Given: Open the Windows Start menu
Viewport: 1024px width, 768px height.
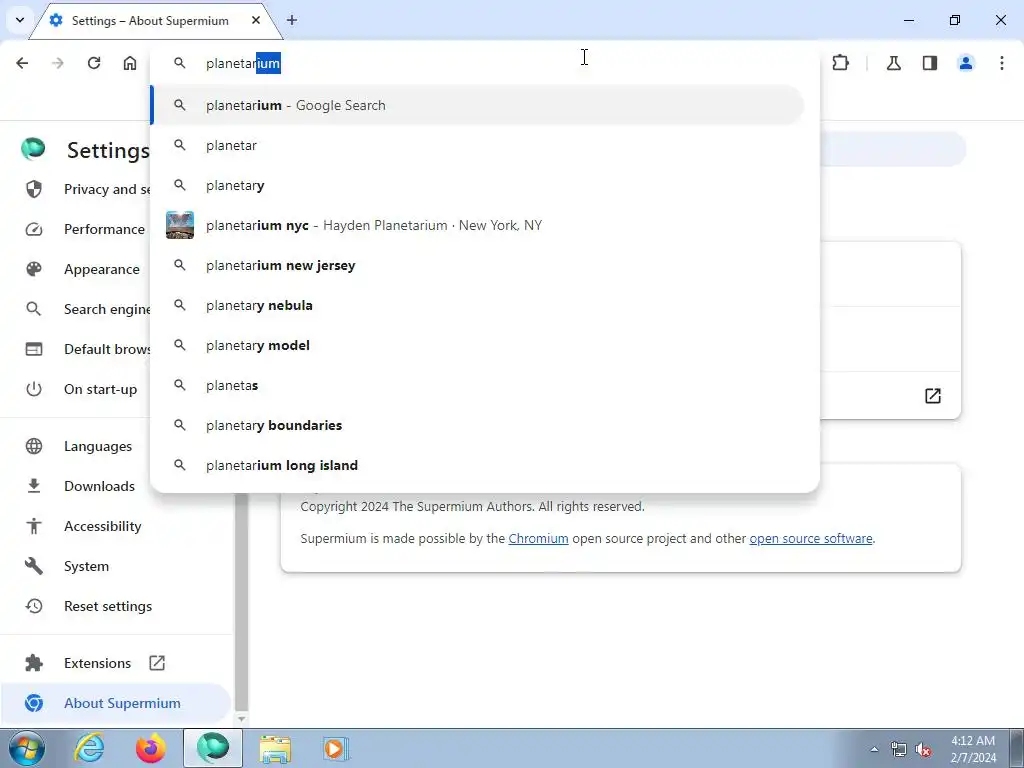Looking at the screenshot, I should point(27,748).
